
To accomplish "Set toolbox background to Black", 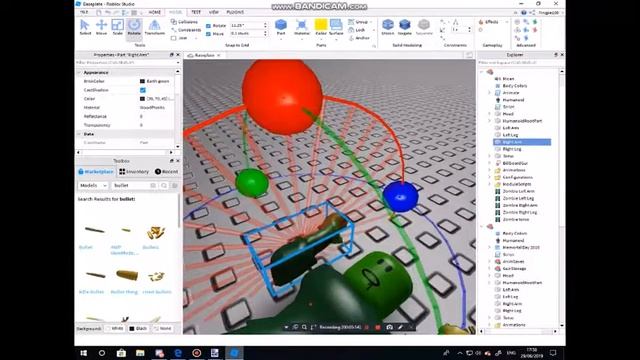I will pos(138,328).
